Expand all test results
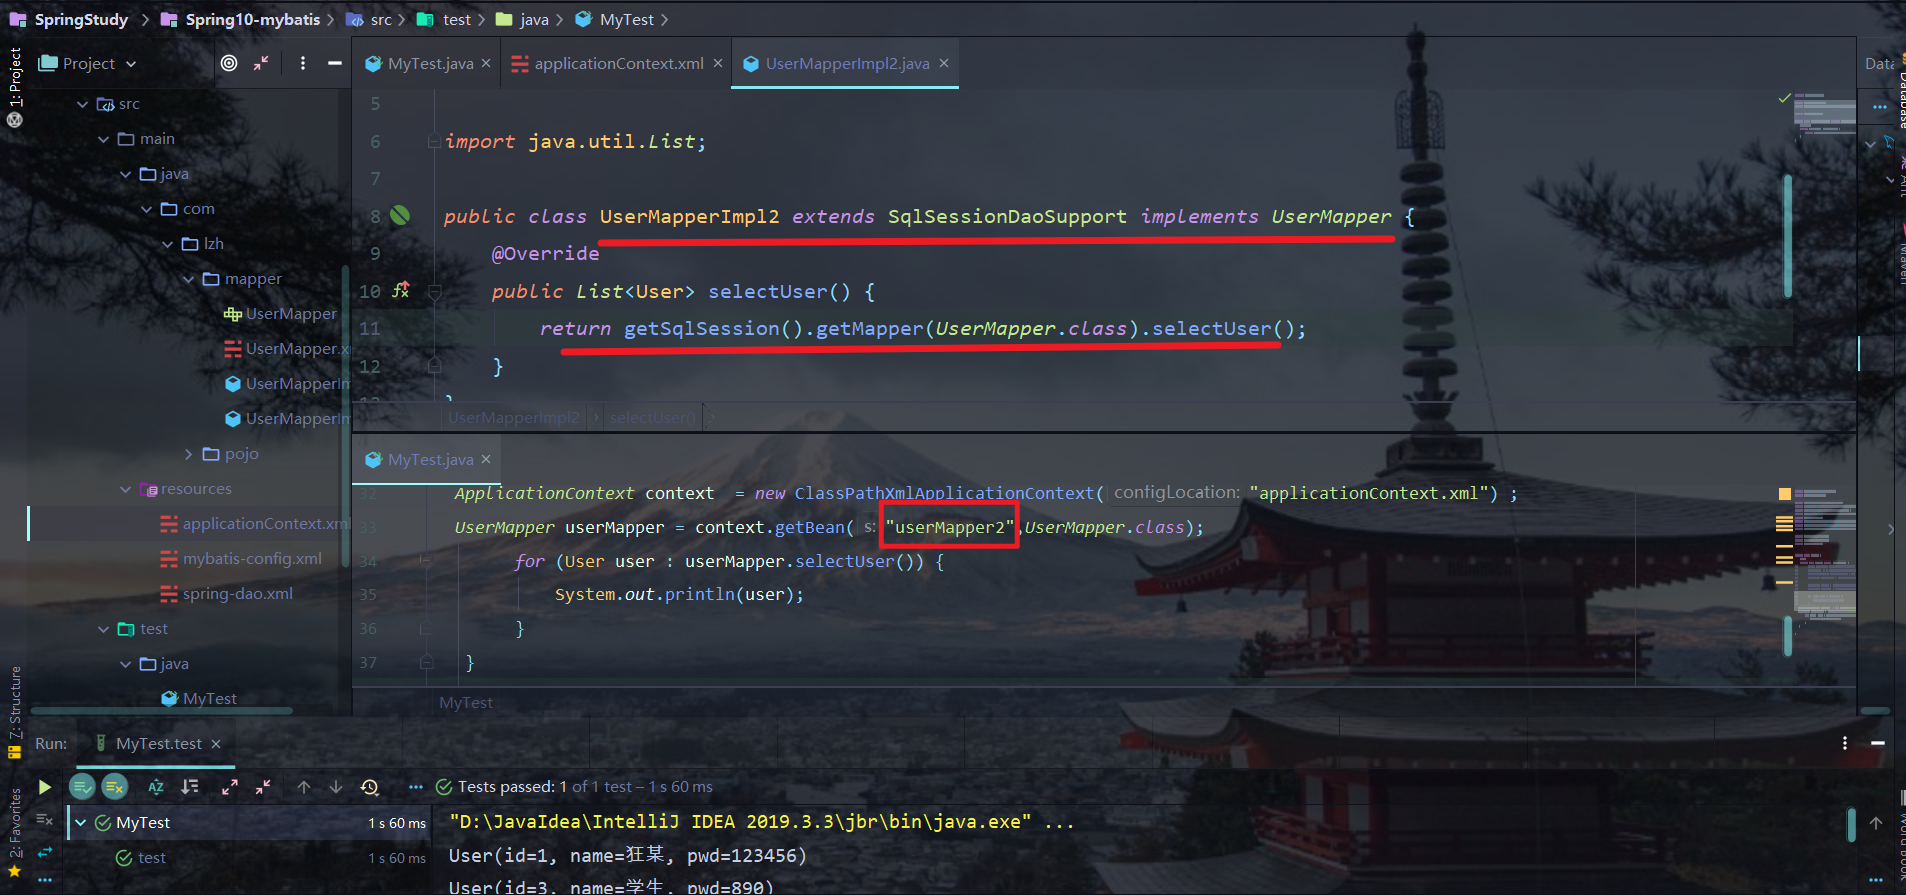Image resolution: width=1906 pixels, height=895 pixels. tap(230, 787)
